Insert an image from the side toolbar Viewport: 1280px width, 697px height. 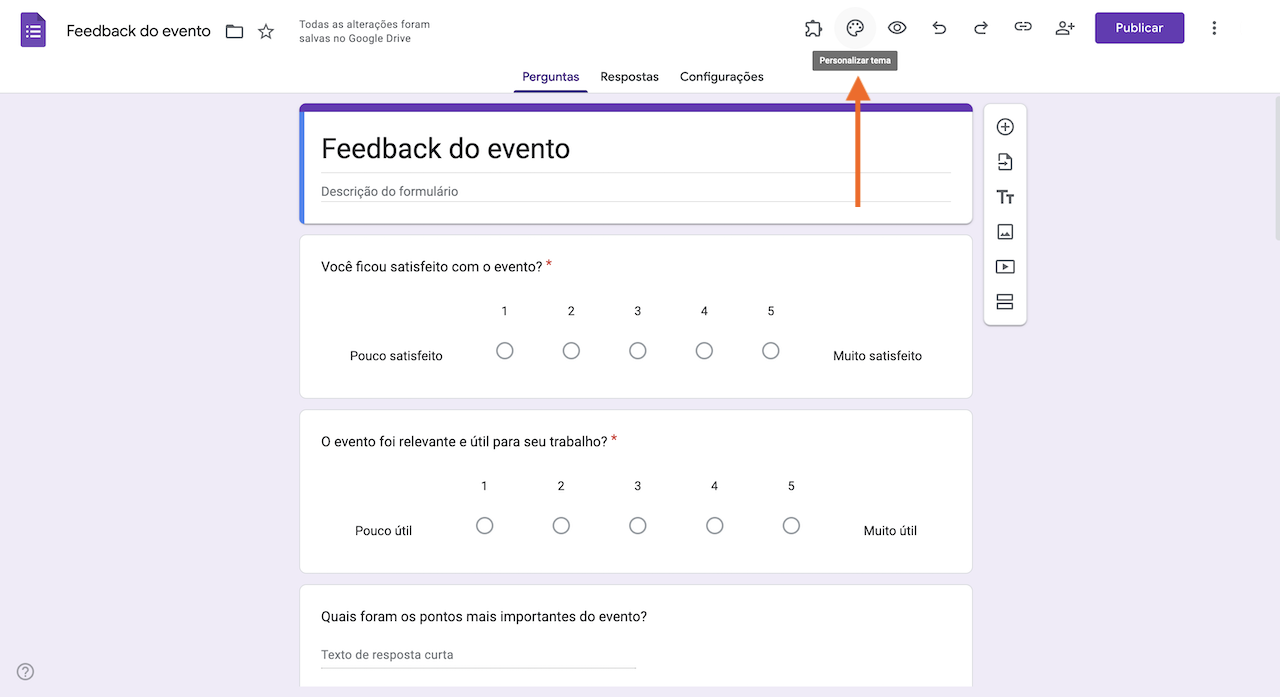point(1005,232)
